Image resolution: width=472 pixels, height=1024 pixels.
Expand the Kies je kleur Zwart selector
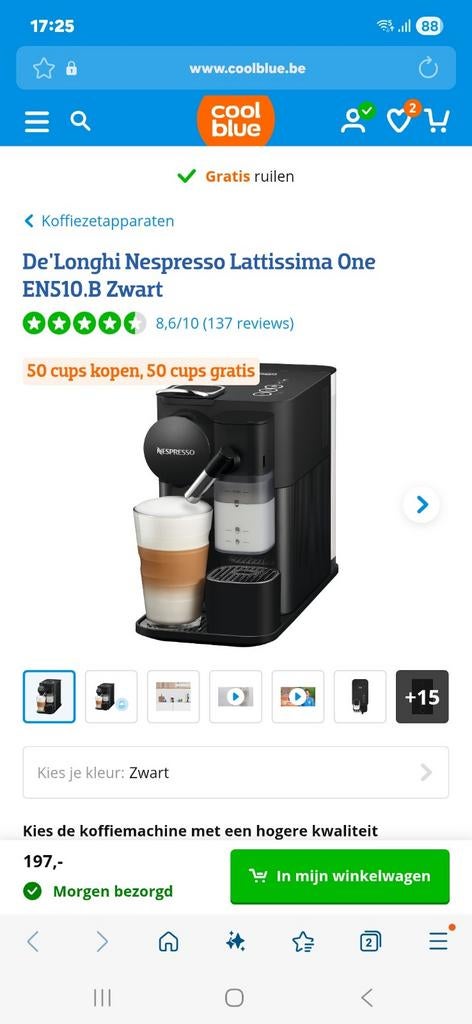(x=236, y=773)
